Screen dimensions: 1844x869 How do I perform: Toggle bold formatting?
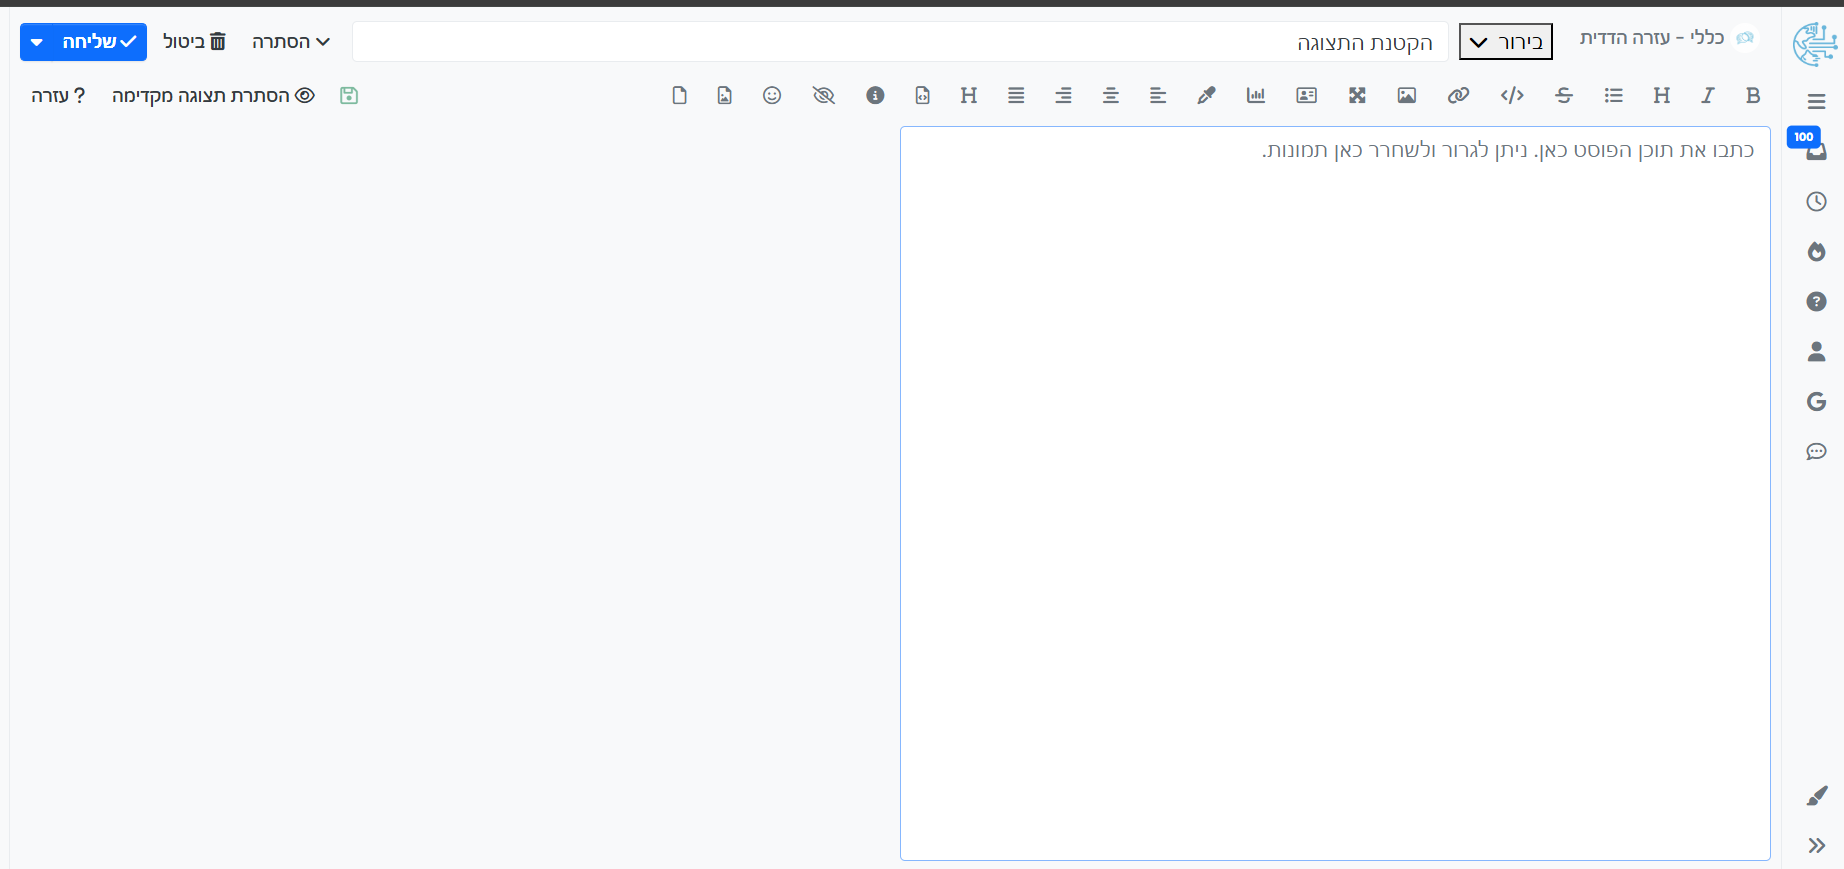click(x=1752, y=95)
